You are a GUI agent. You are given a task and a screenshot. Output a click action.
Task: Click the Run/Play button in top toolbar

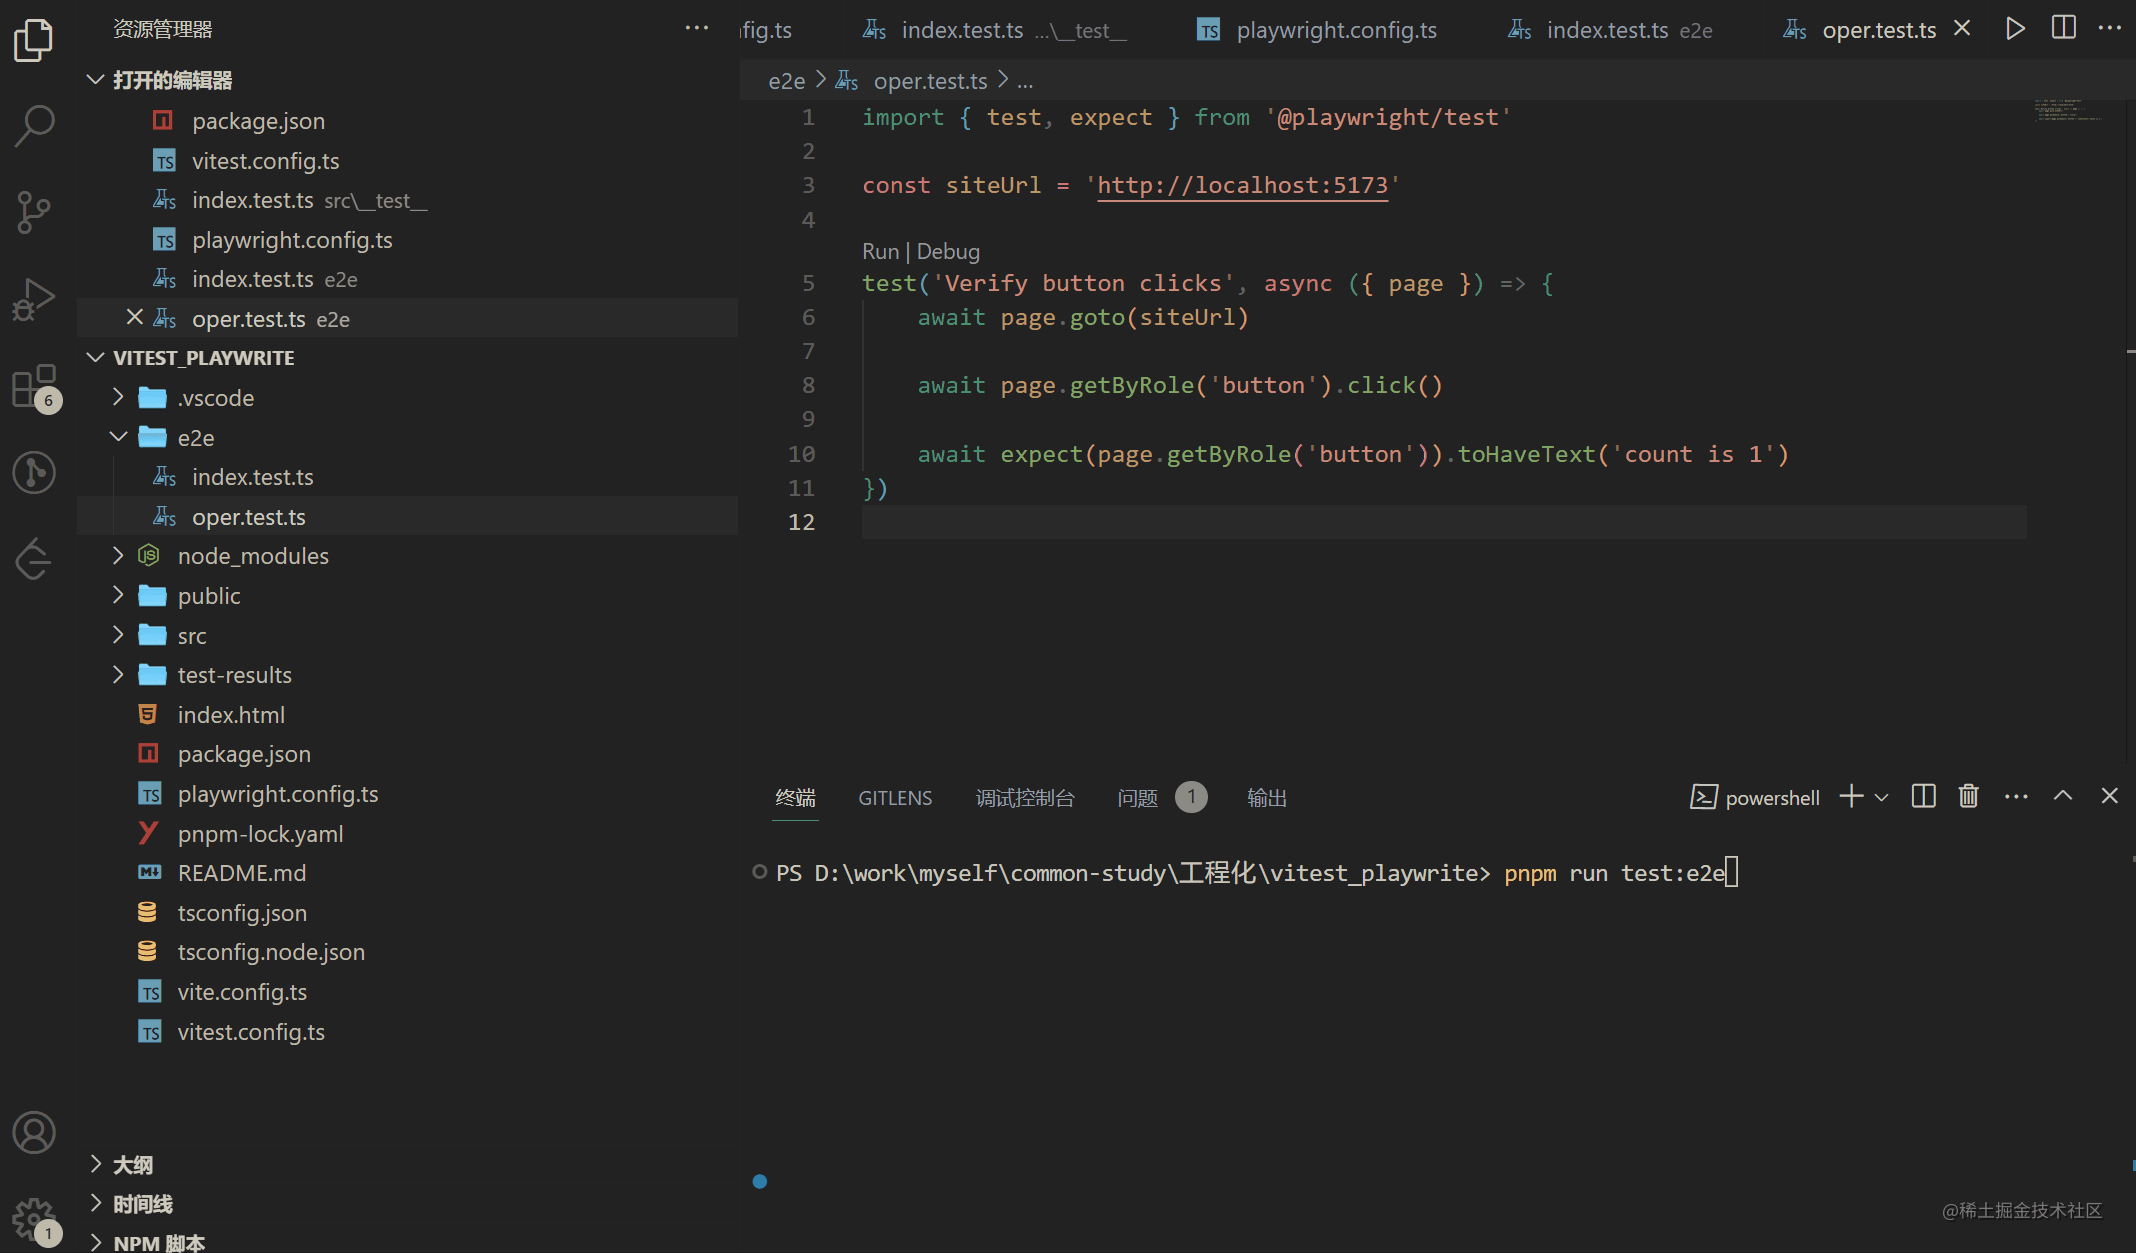click(2017, 30)
